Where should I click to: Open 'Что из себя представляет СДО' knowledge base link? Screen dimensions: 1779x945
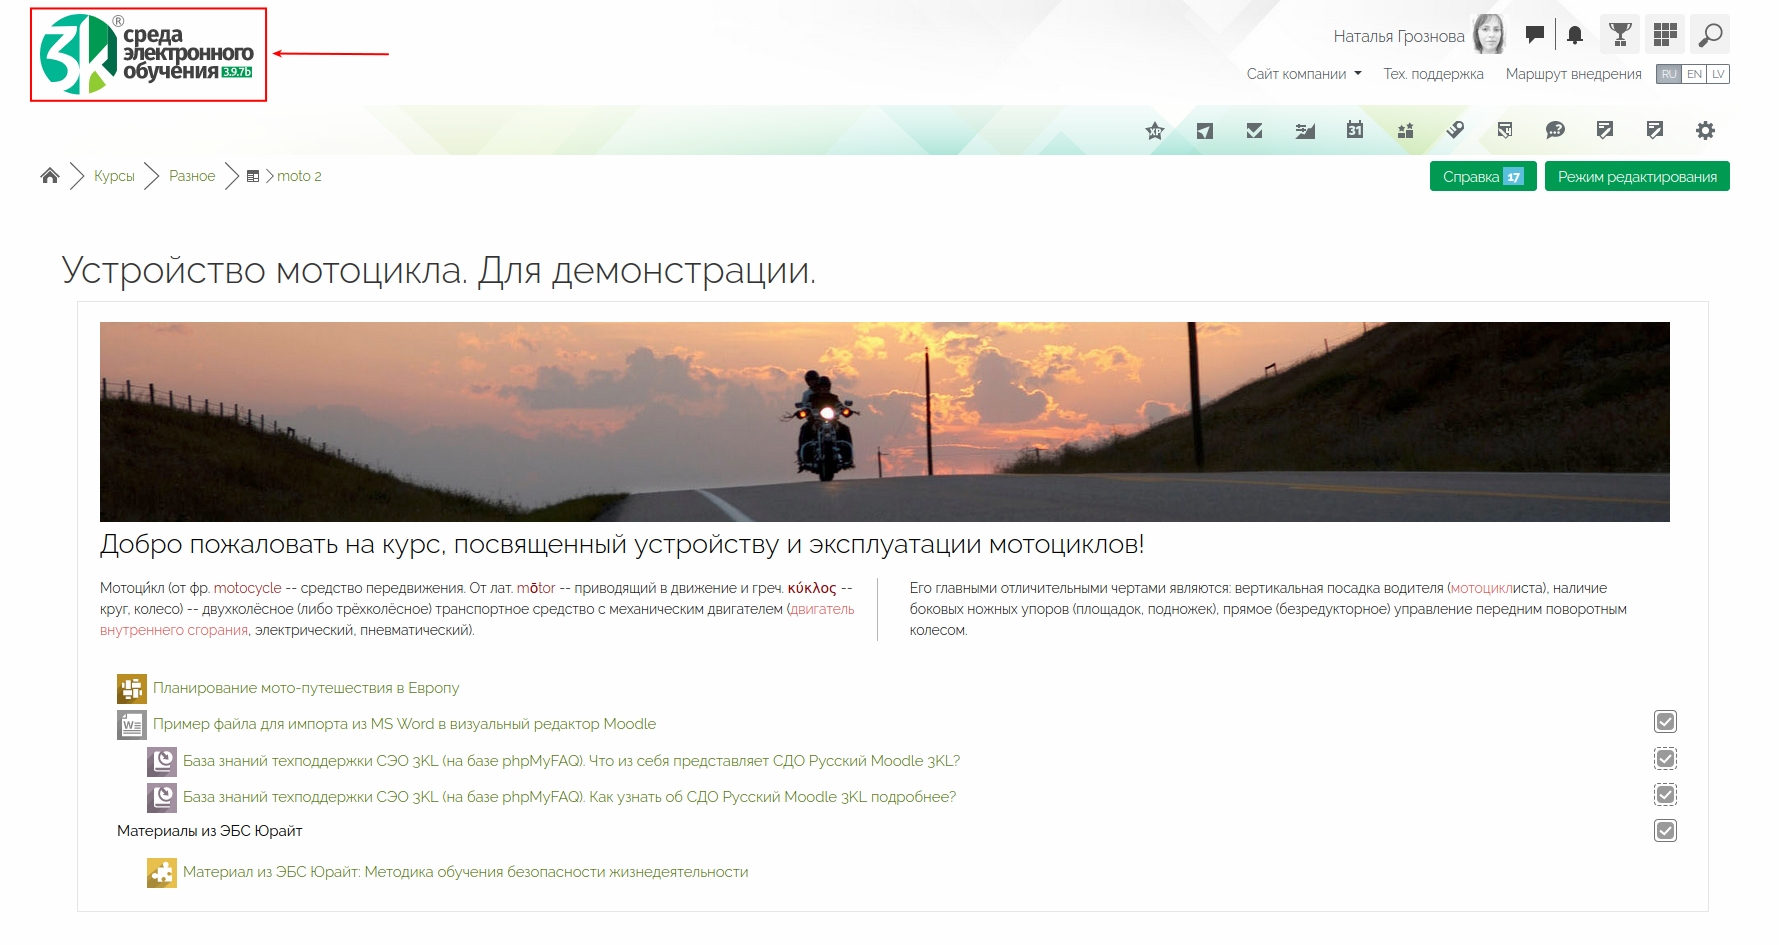coord(571,761)
